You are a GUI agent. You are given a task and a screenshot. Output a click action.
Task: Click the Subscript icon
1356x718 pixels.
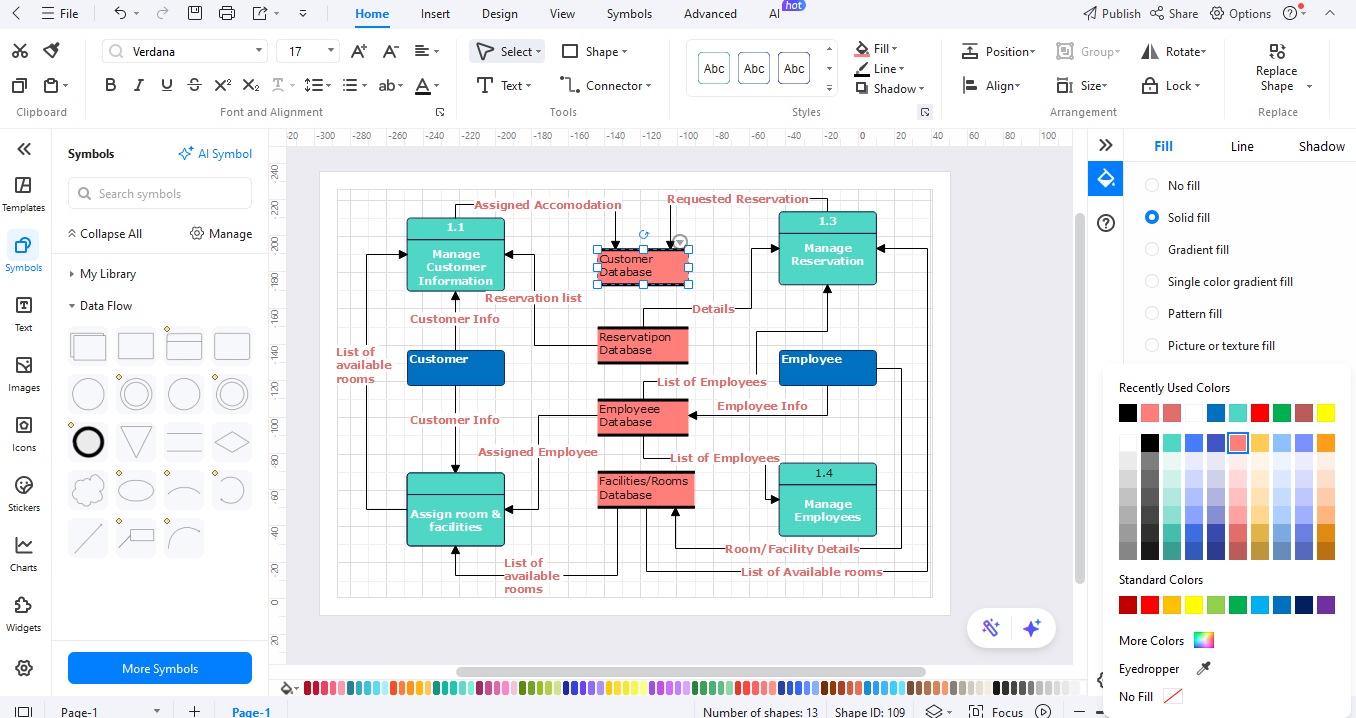click(251, 86)
